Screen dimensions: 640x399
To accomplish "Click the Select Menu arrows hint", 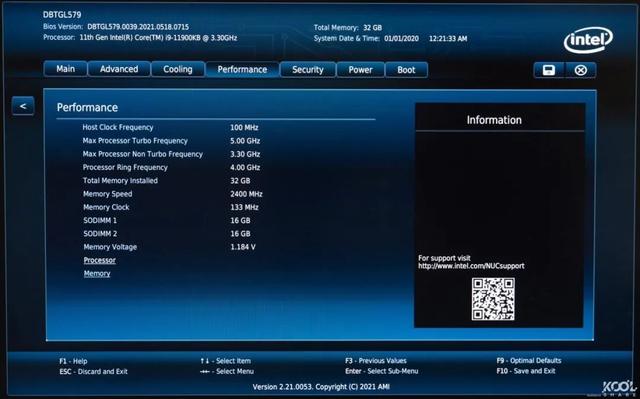I will pos(227,372).
